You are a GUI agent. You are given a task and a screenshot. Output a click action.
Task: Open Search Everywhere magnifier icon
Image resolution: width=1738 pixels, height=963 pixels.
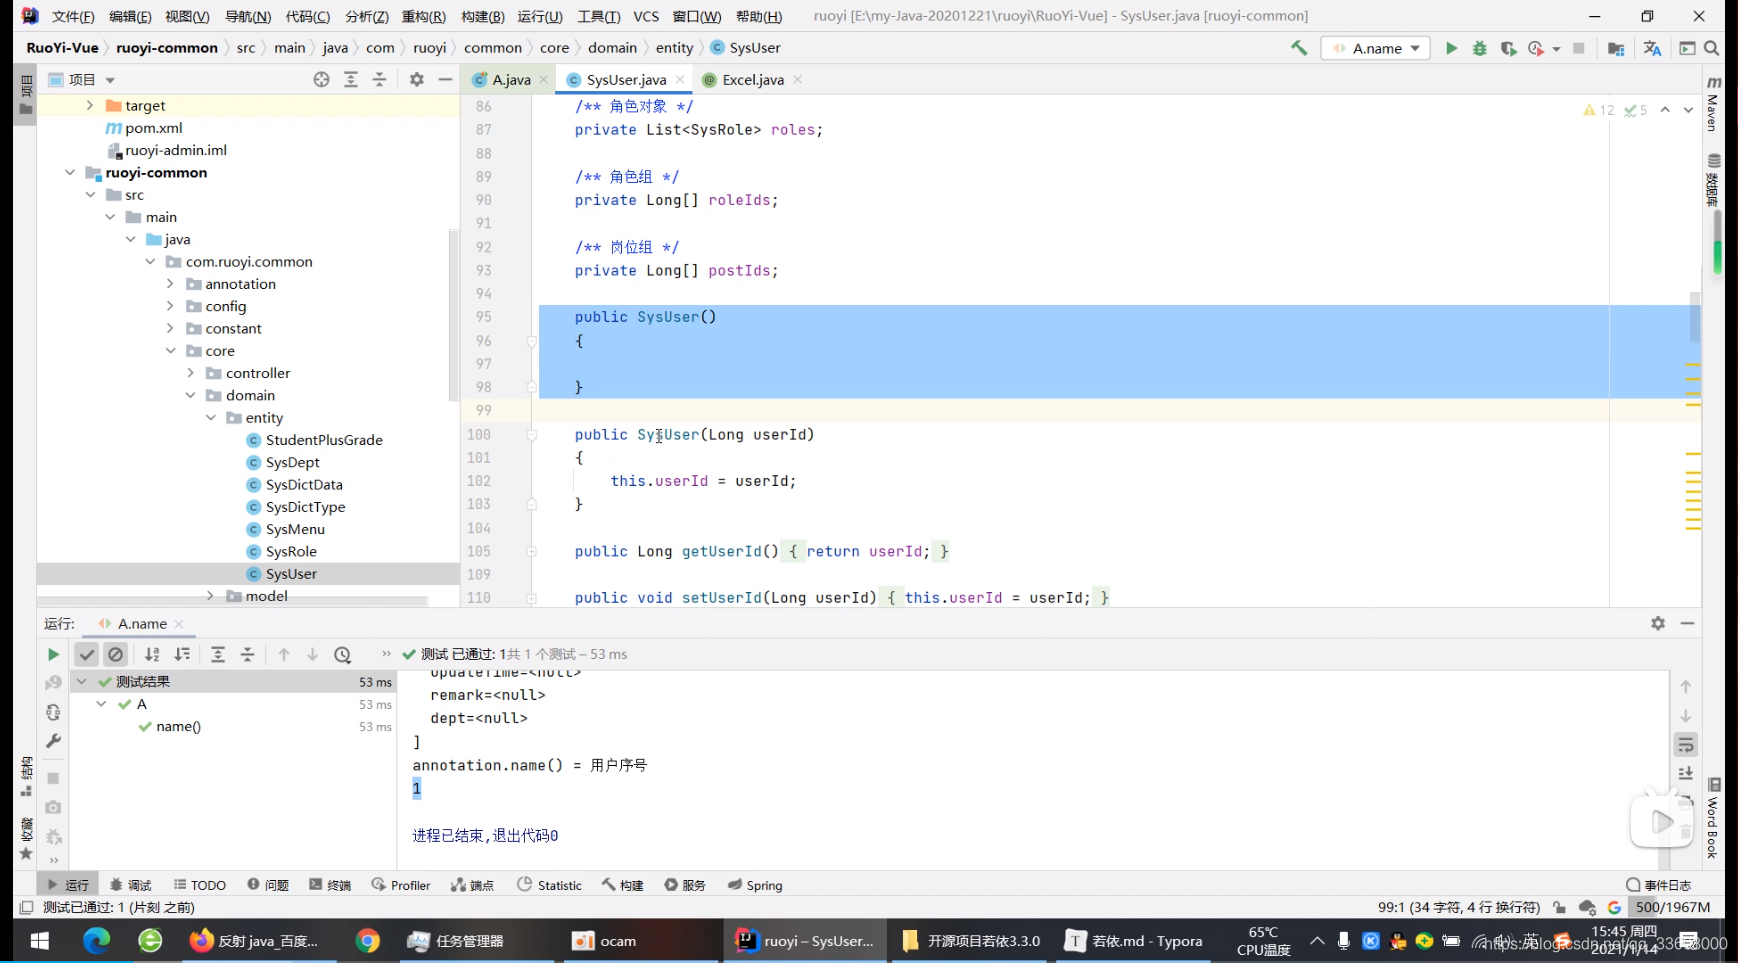1712,48
